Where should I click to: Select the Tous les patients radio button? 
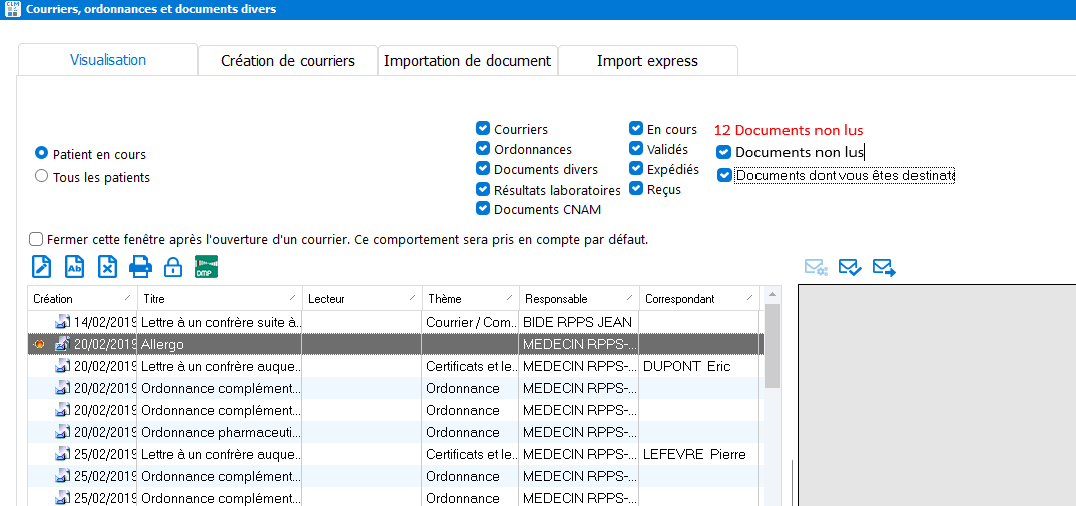tap(41, 177)
